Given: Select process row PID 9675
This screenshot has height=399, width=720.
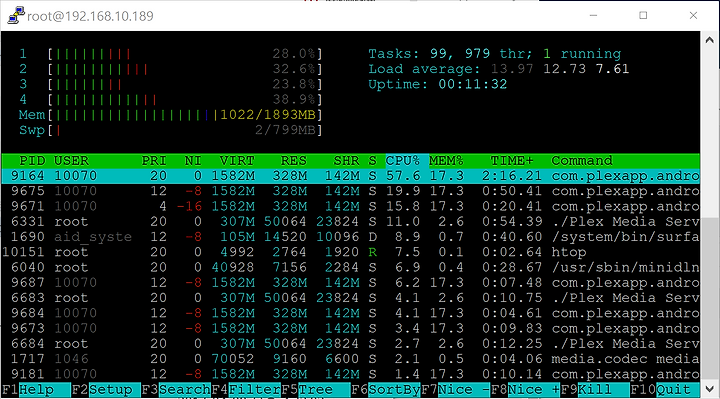Looking at the screenshot, I should [x=351, y=191].
